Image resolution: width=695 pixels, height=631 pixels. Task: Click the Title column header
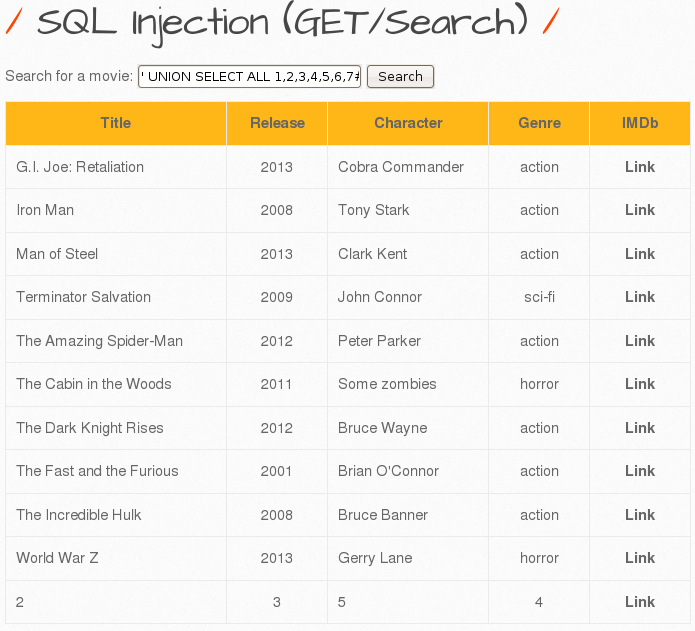[116, 123]
